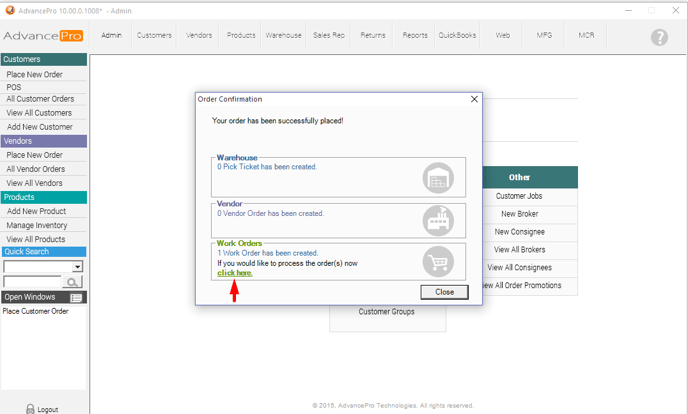Image resolution: width=688 pixels, height=414 pixels.
Task: Open All Customer Orders in sidebar
Action: [x=40, y=99]
